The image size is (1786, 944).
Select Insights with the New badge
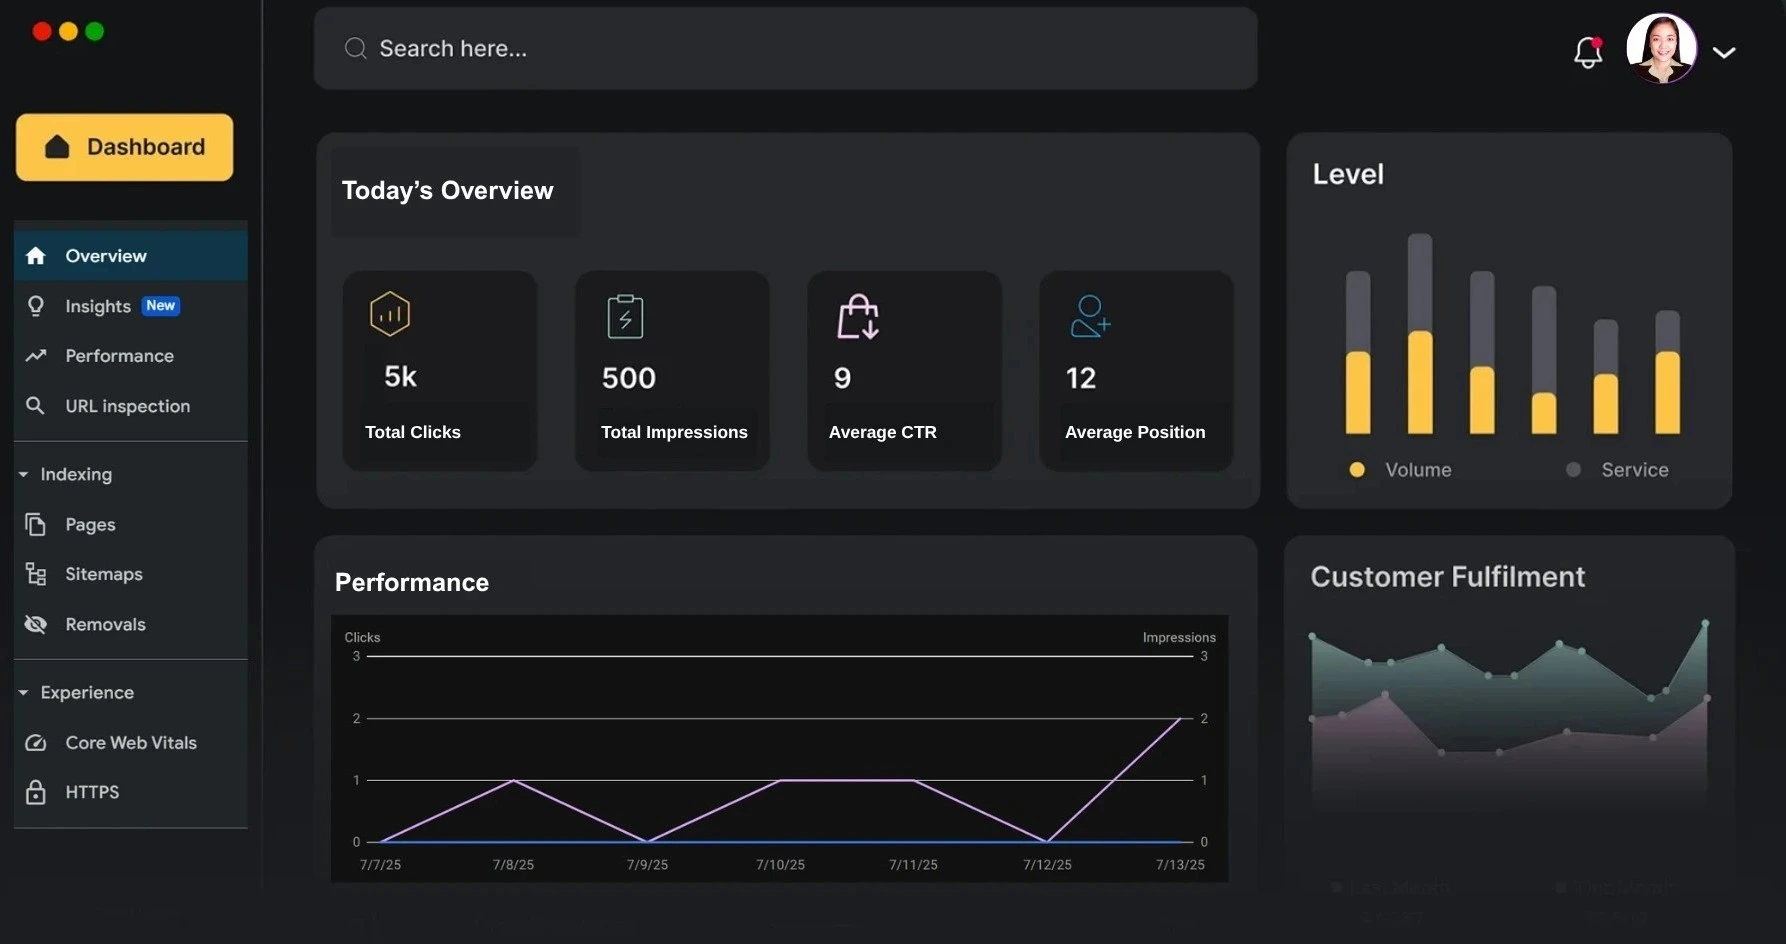point(98,306)
